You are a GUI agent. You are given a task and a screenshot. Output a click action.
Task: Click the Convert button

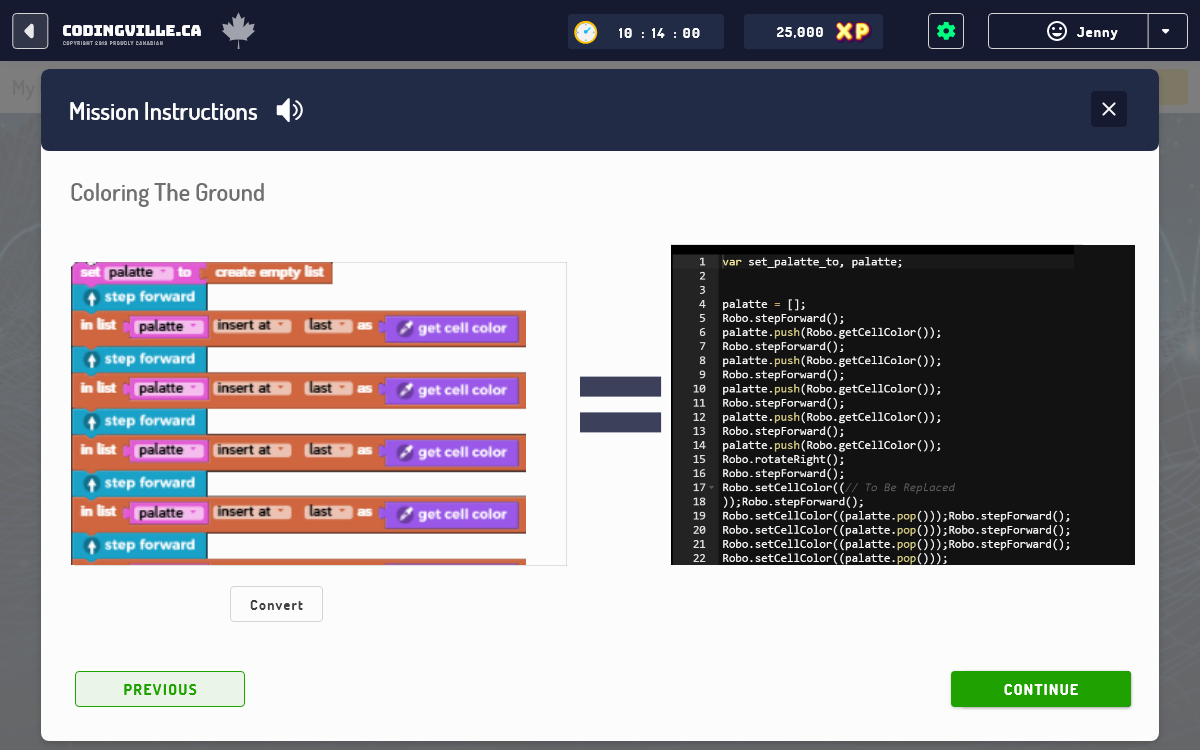[276, 604]
